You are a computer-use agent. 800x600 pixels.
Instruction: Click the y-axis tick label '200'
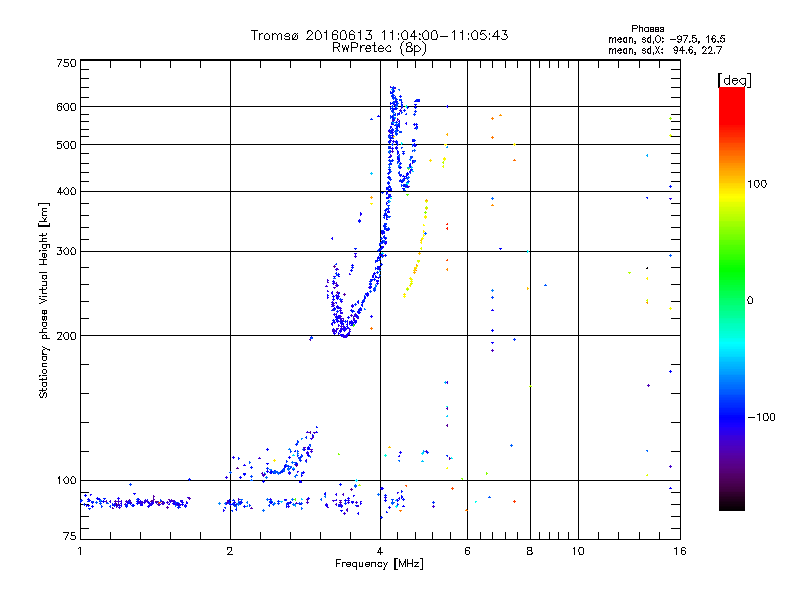(66, 336)
